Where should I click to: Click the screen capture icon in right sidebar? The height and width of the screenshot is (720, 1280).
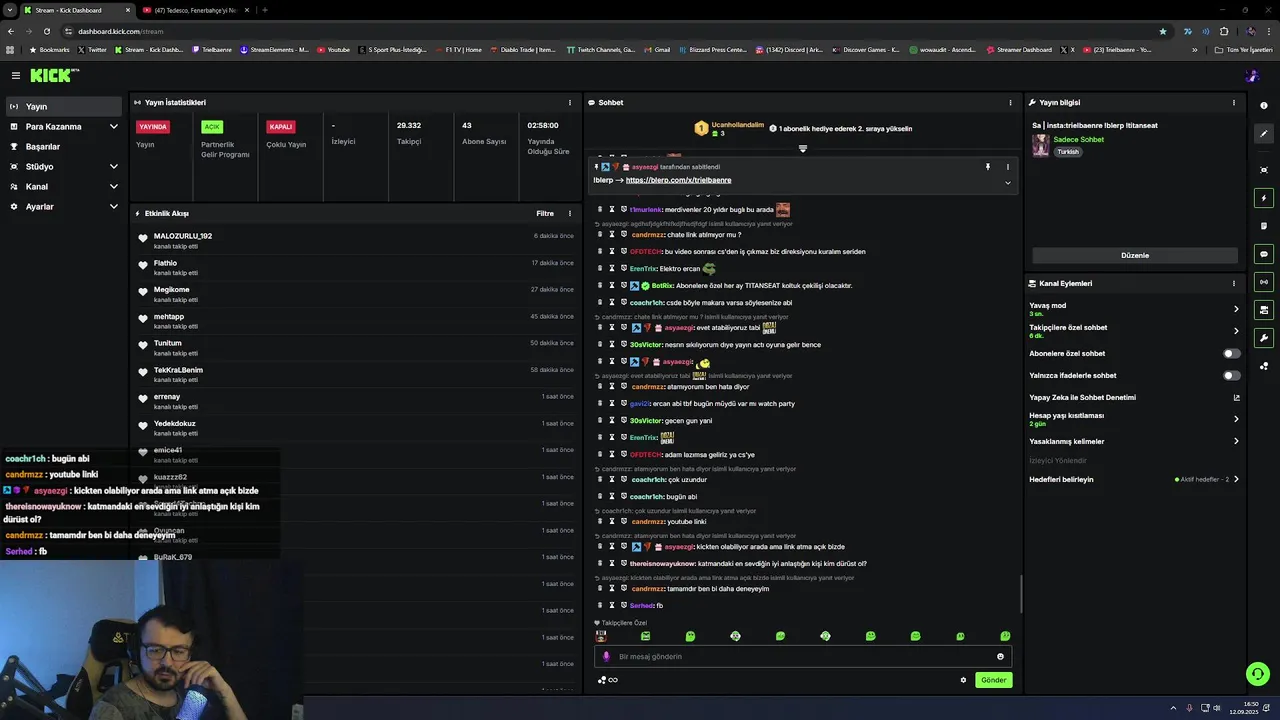click(1264, 170)
